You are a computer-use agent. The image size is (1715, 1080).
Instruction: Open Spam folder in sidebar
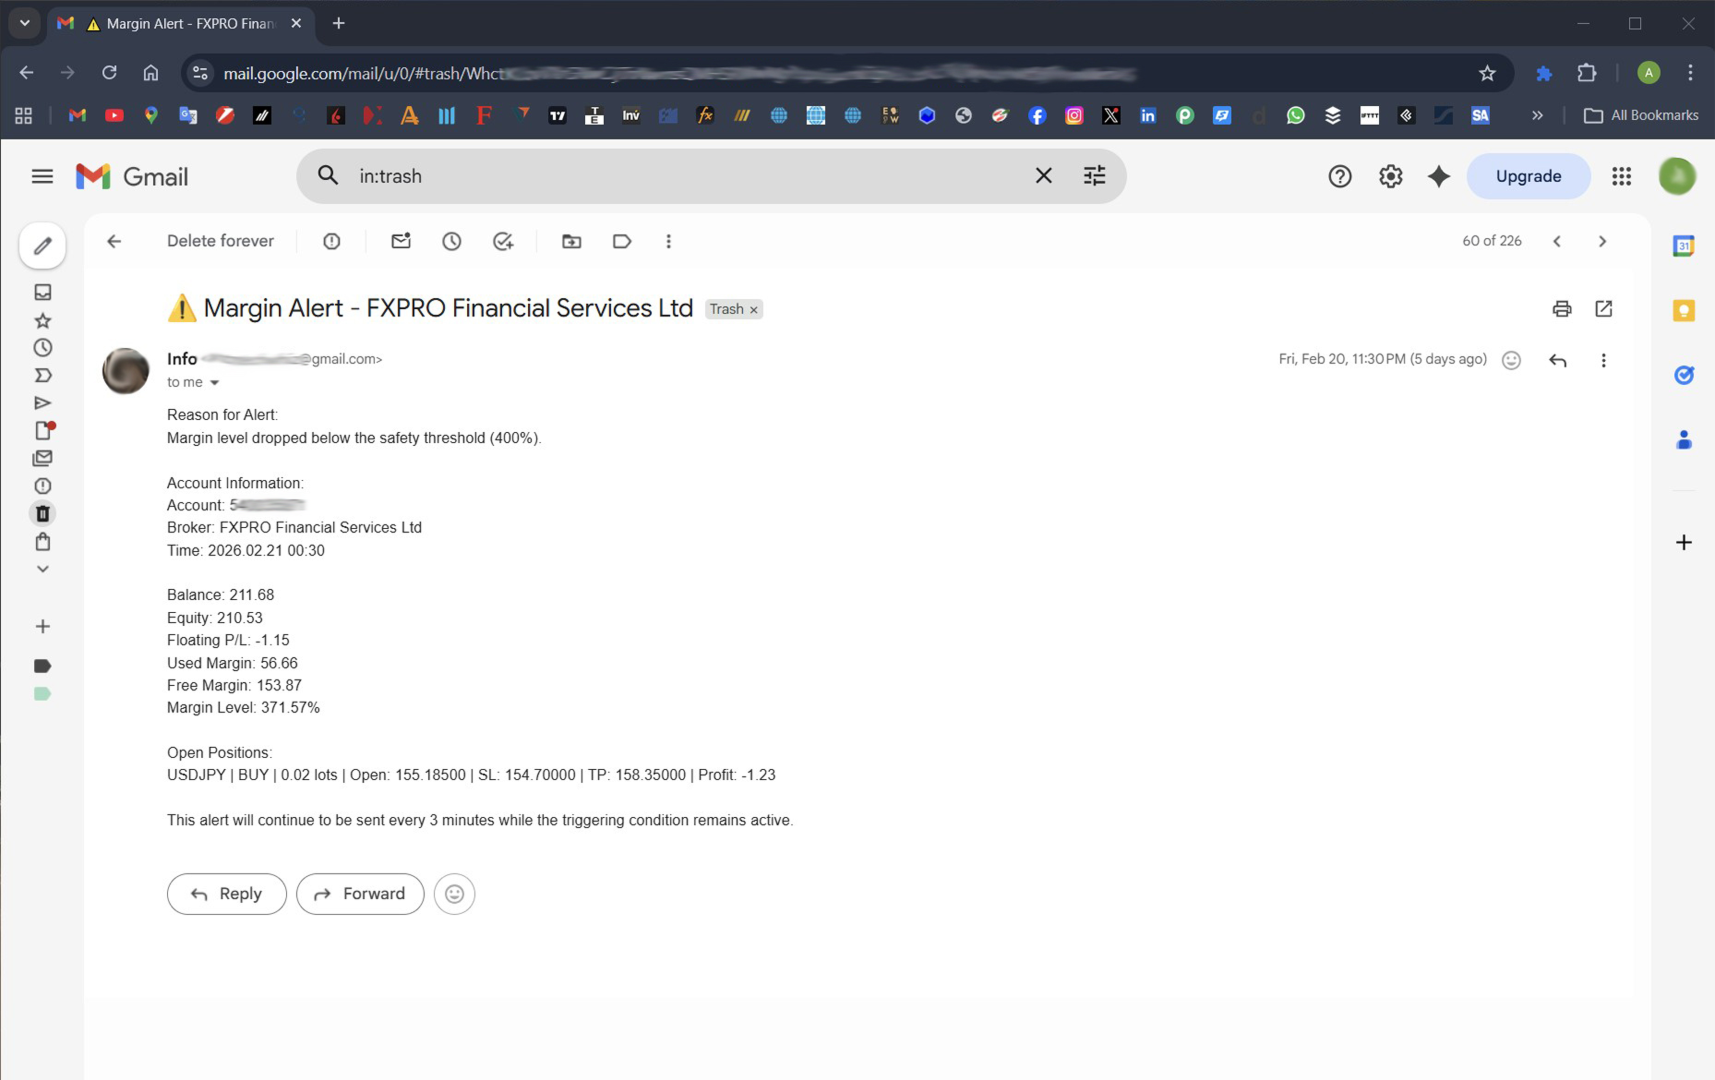[42, 486]
